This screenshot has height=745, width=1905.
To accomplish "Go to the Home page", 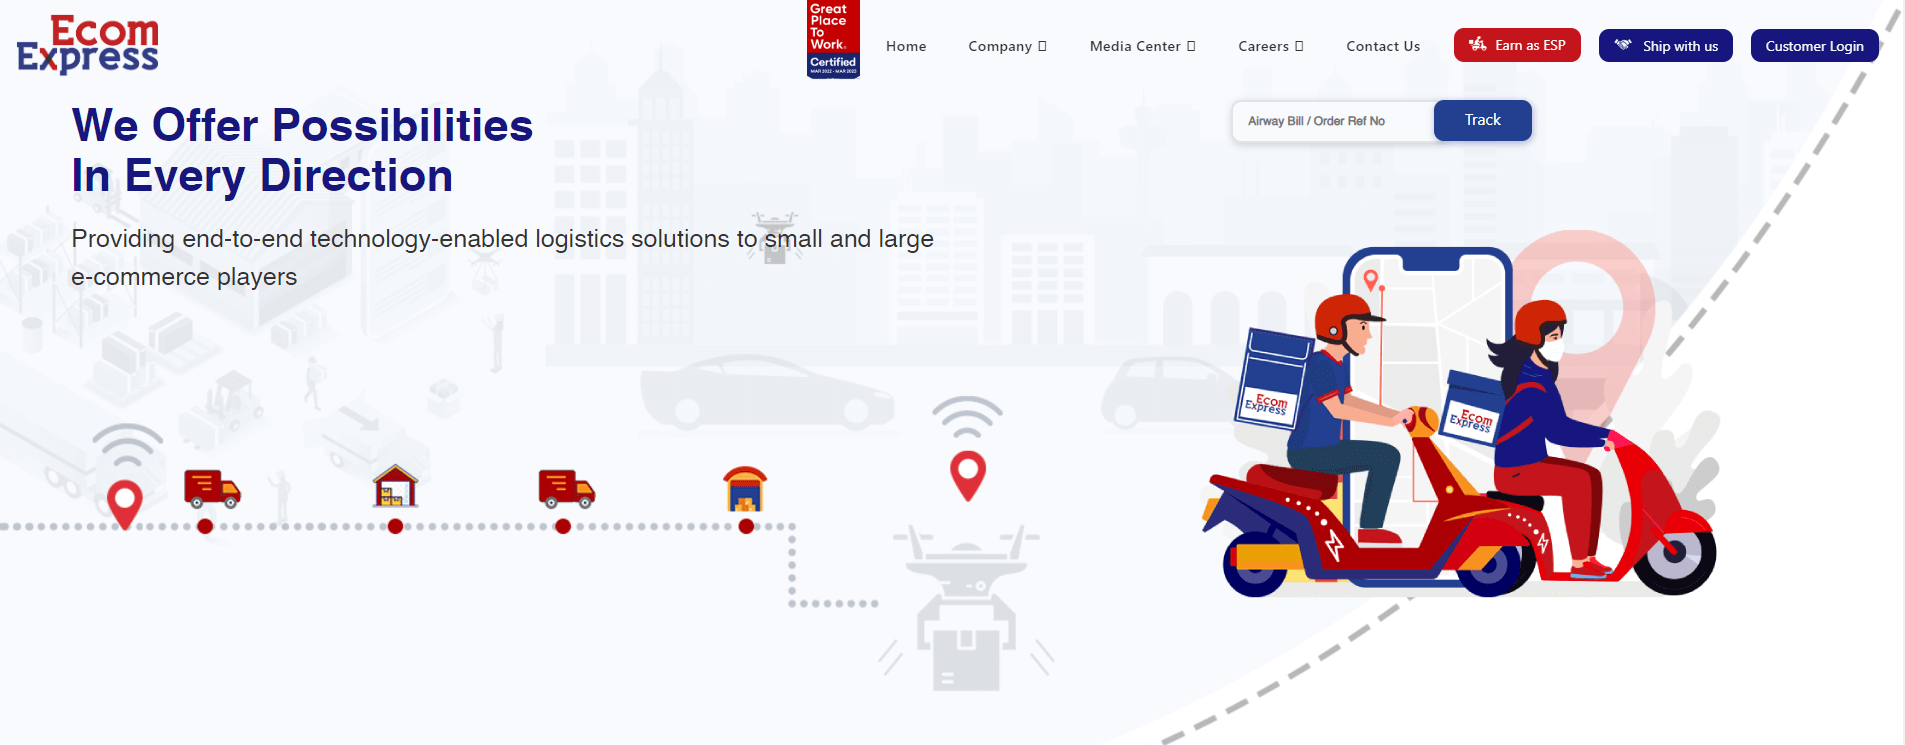I will click(x=906, y=46).
